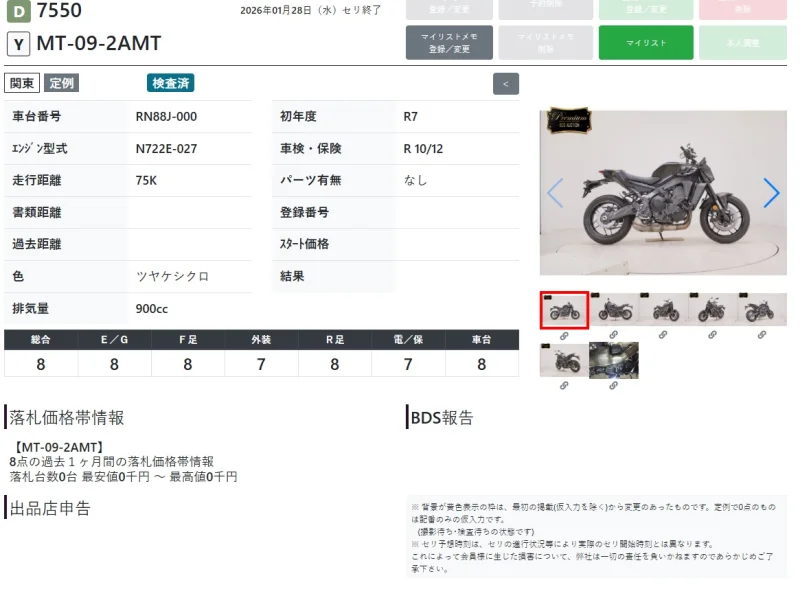Click the E/G score column header

point(114,340)
